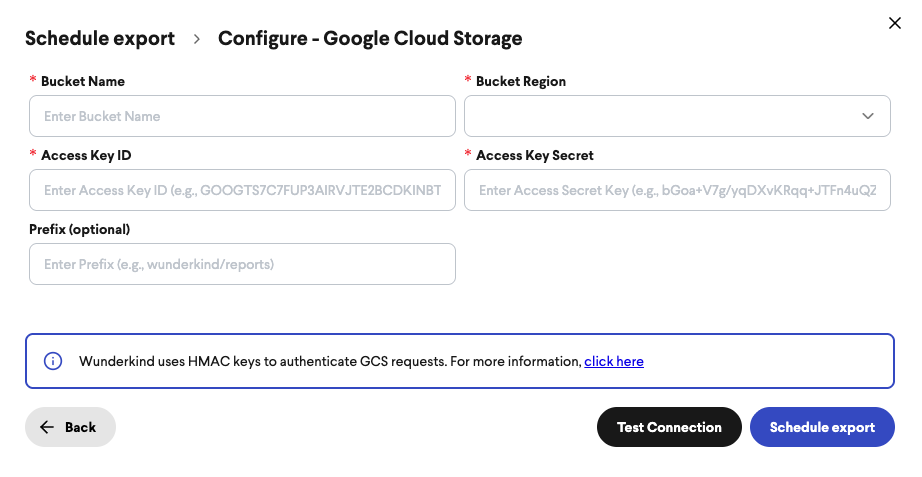The width and height of the screenshot is (922, 477).
Task: Focus the Bucket Name input field
Action: (242, 116)
